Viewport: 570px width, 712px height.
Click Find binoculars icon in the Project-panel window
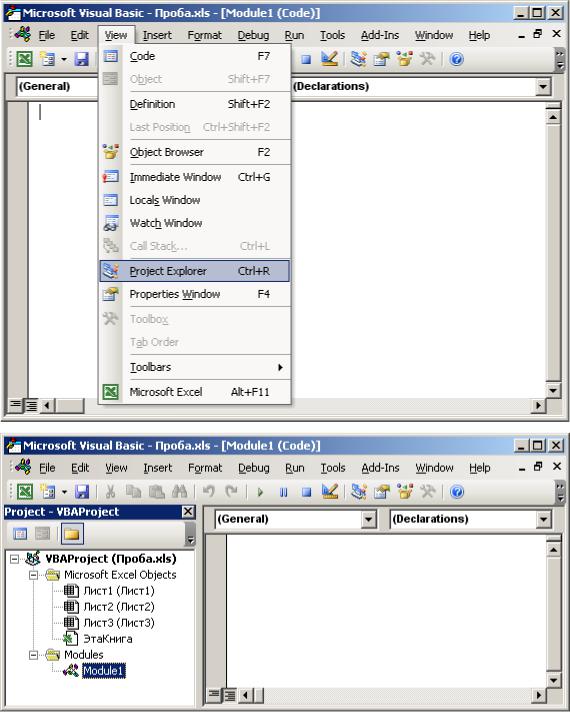pyautogui.click(x=180, y=492)
